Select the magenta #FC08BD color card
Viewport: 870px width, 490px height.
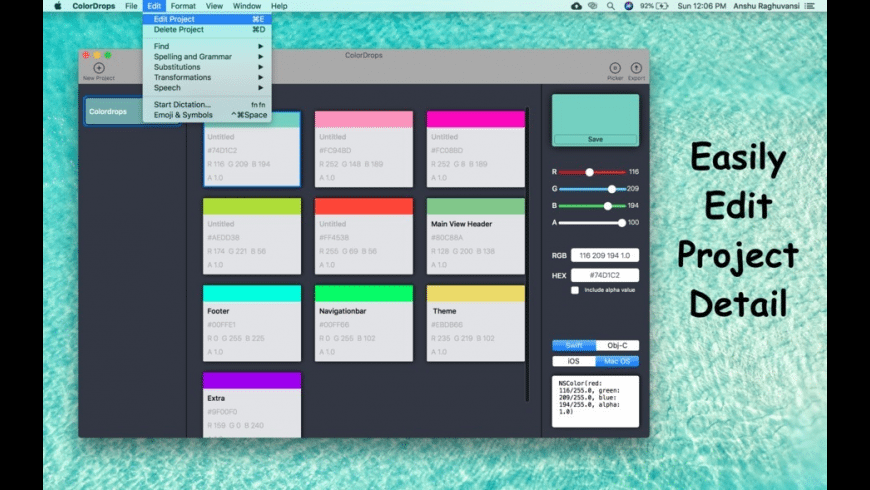coord(476,149)
